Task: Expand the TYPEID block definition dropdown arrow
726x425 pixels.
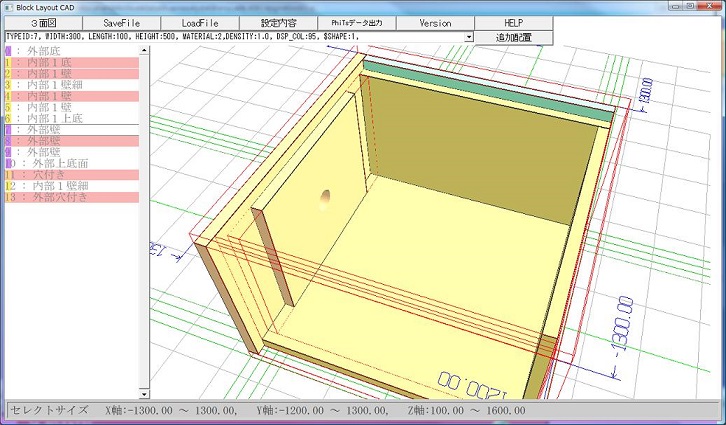Action: (469, 37)
